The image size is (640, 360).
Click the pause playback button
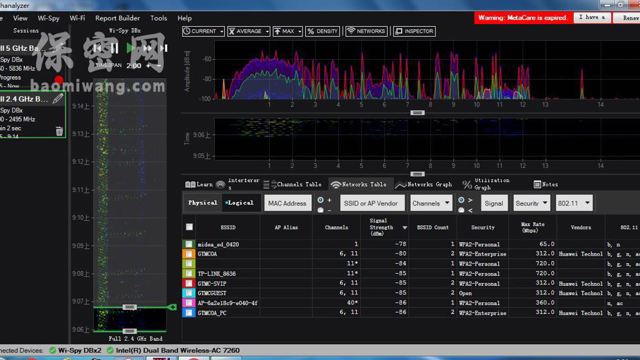[x=115, y=48]
